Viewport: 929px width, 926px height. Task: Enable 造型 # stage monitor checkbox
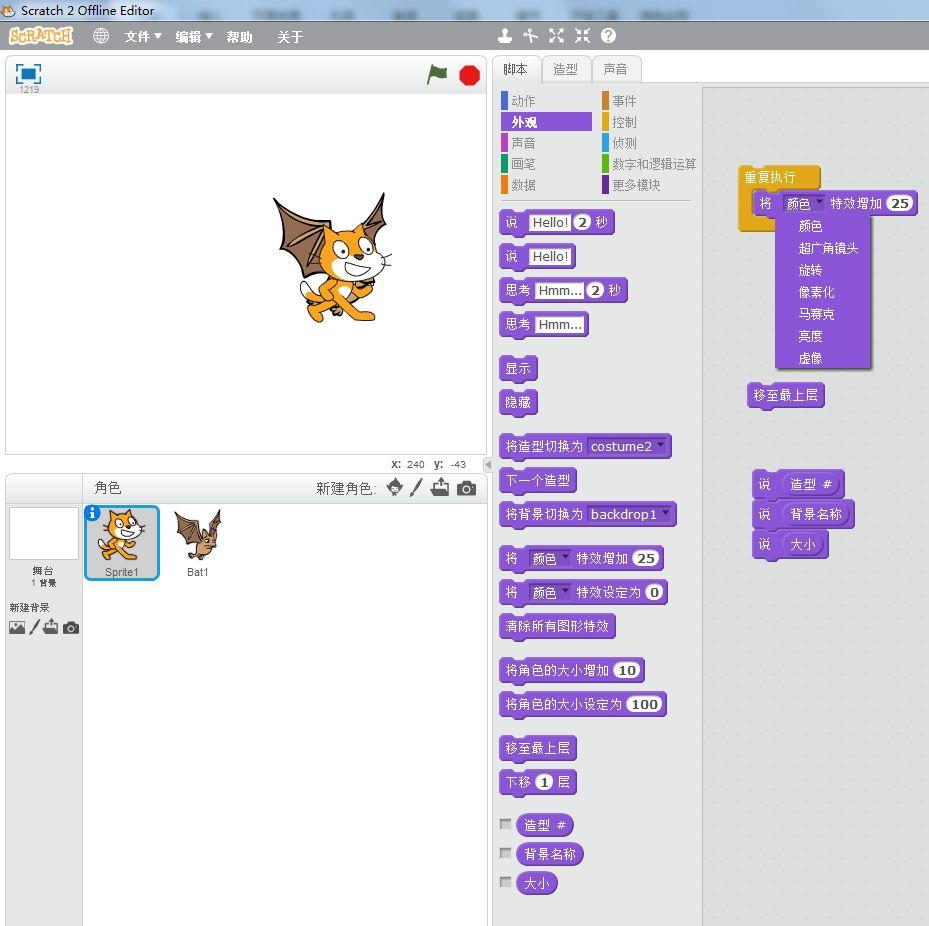click(505, 824)
